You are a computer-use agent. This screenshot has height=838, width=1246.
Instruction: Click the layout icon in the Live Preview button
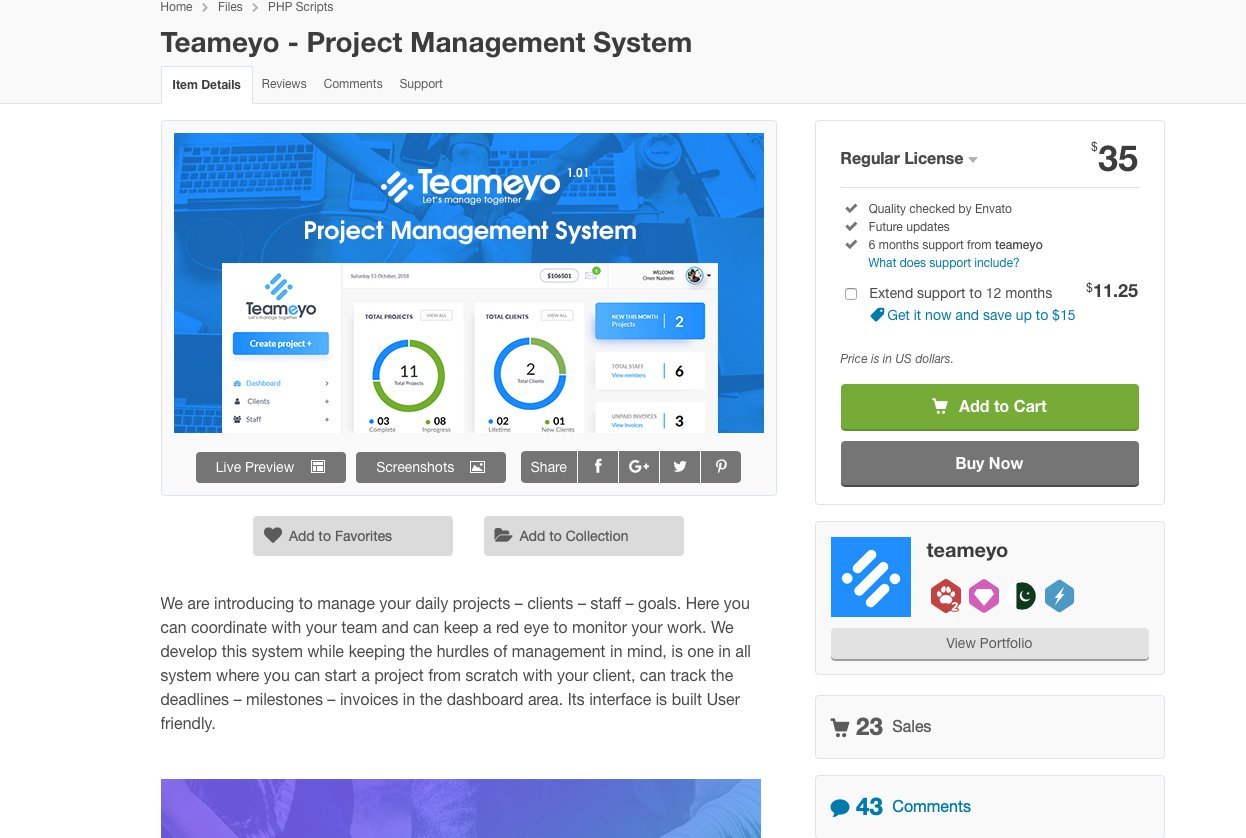tap(318, 467)
